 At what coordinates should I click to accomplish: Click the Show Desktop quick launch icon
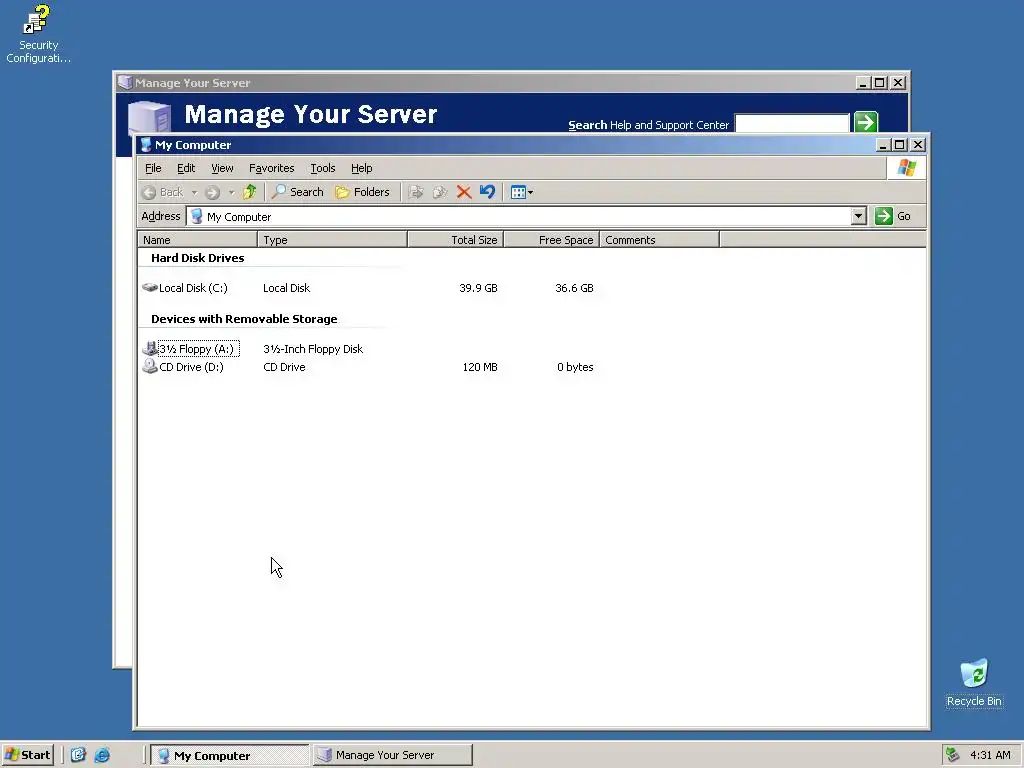pos(78,755)
